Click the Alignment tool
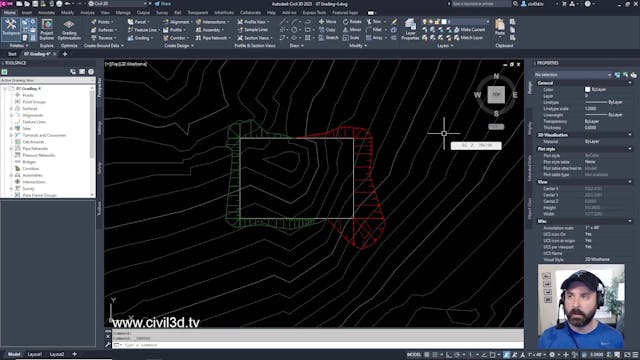The image size is (640, 360). click(178, 22)
